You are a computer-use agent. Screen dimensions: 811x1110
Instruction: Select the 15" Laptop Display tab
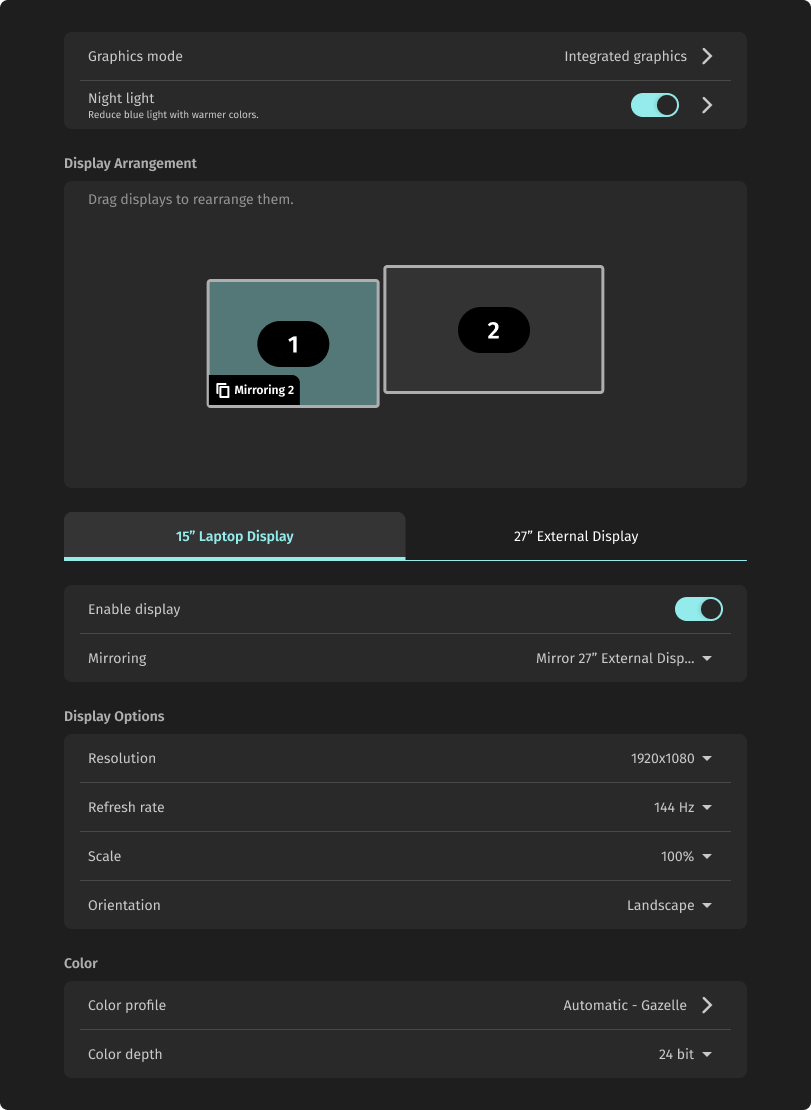[x=234, y=536]
